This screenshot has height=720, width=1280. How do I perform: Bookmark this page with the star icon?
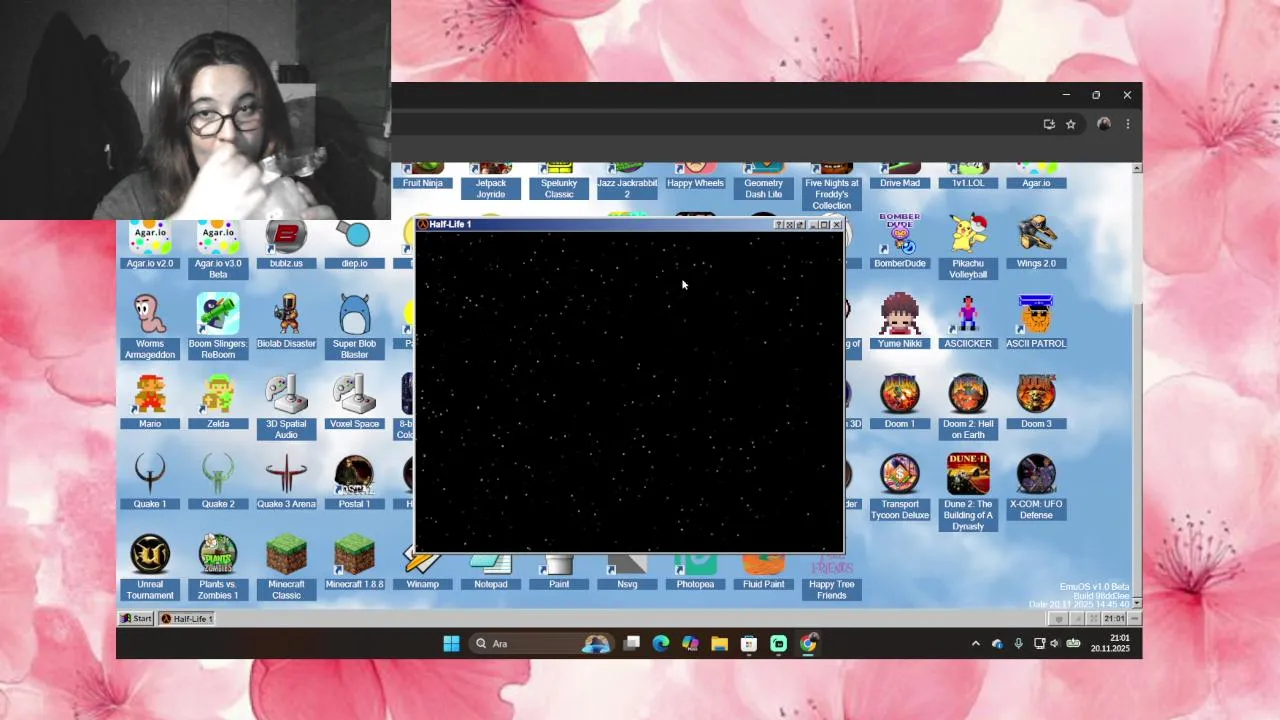tap(1070, 124)
